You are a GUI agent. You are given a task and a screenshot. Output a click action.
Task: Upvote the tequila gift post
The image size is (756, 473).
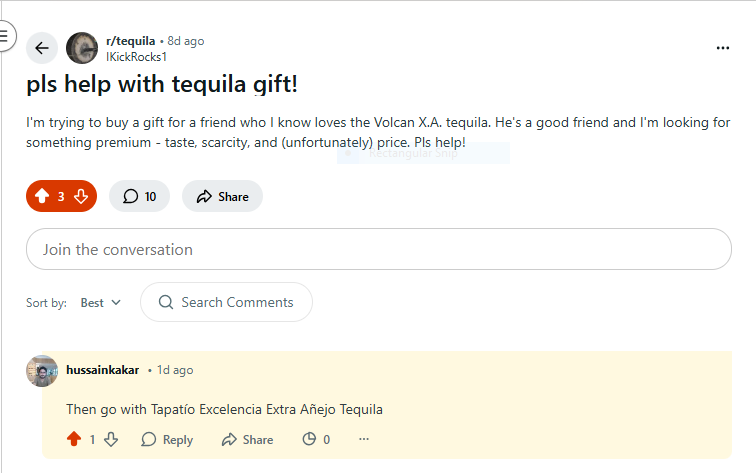(x=42, y=197)
